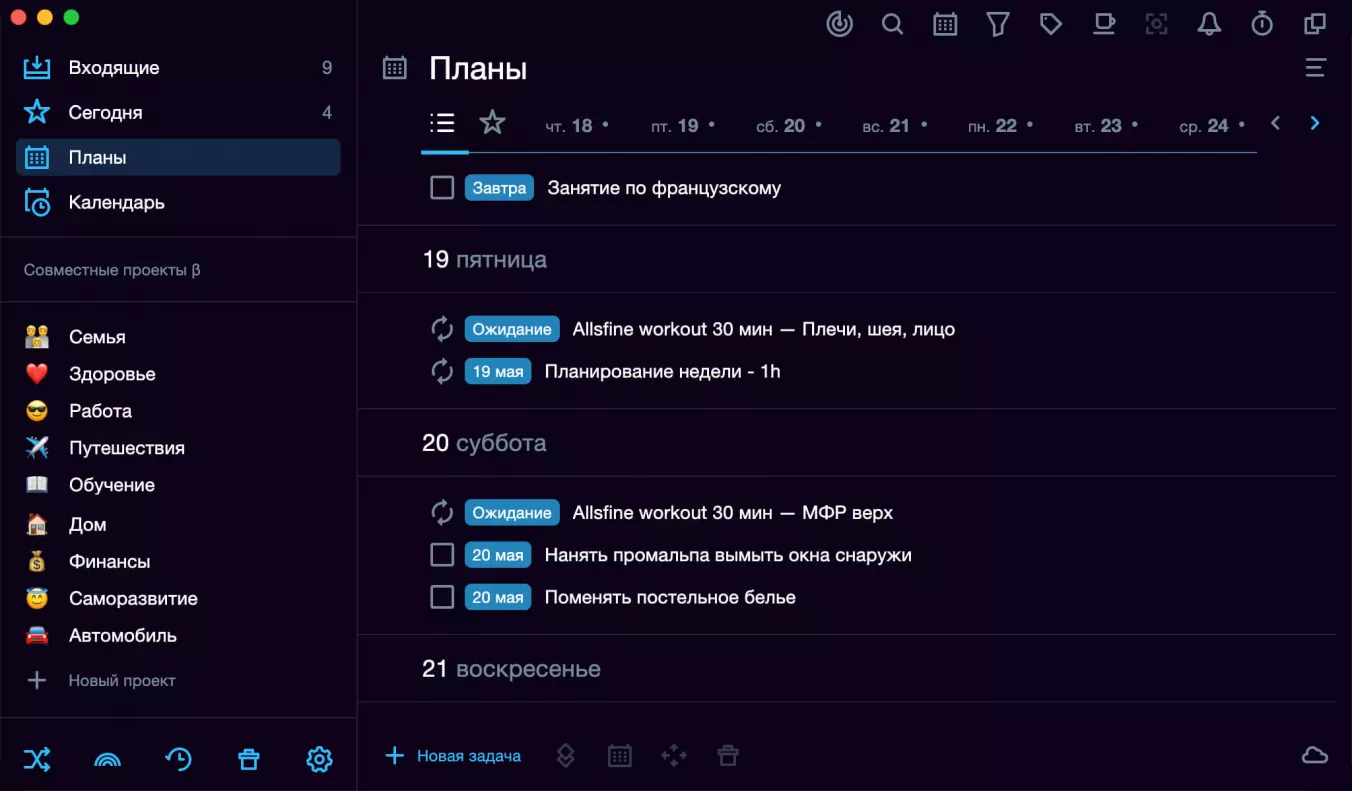Select the ср. 24 day tab

click(x=1213, y=126)
